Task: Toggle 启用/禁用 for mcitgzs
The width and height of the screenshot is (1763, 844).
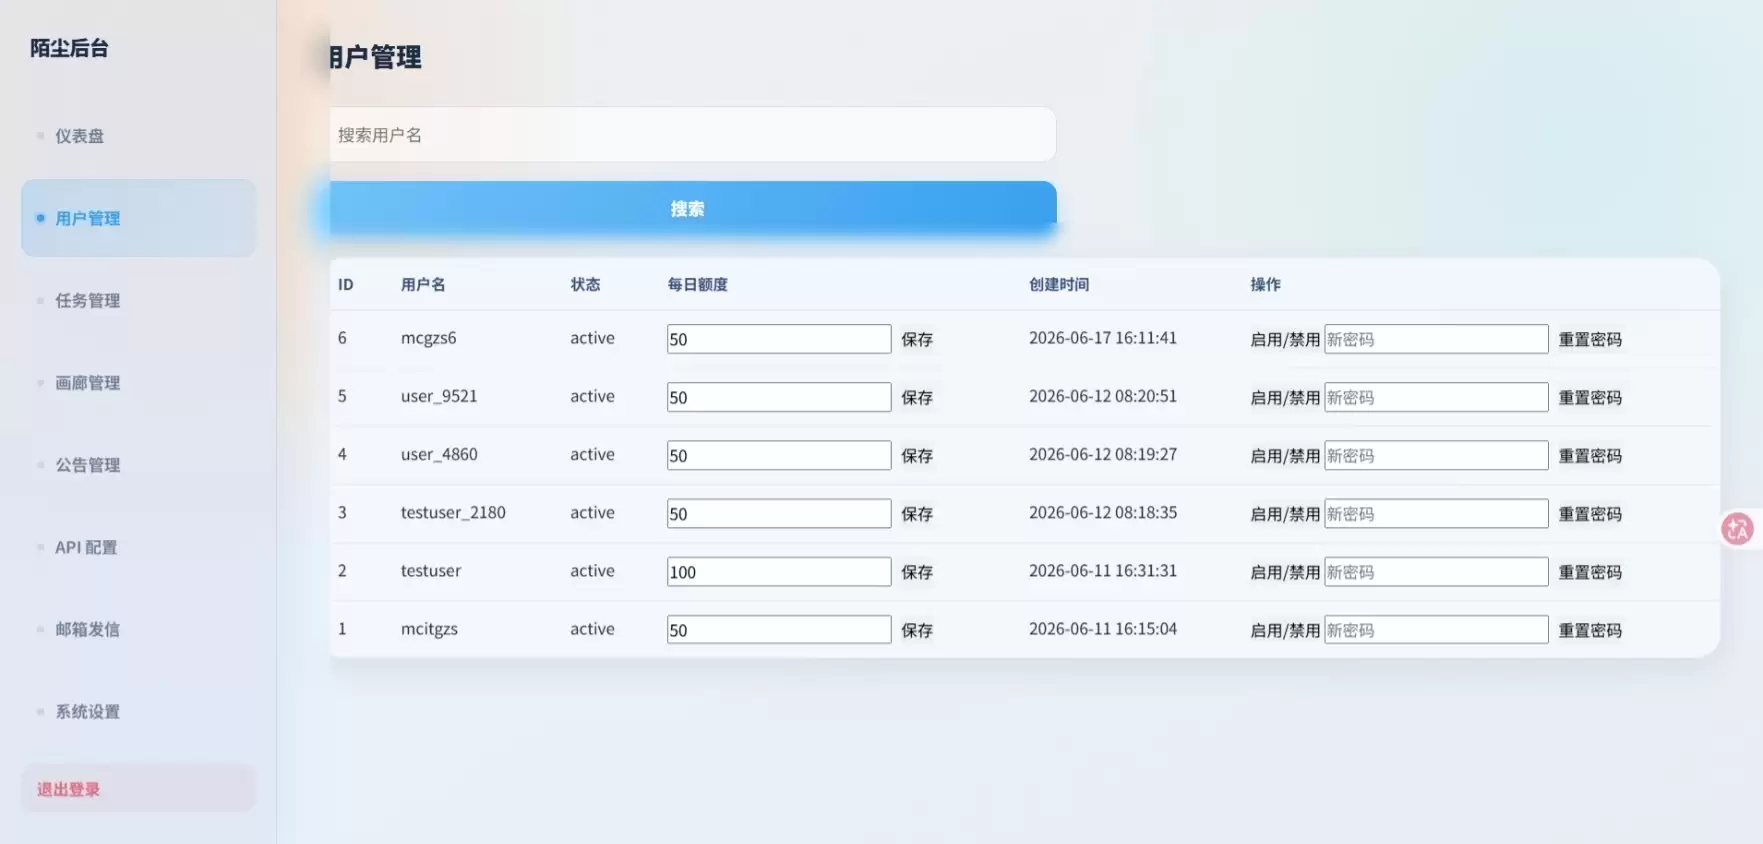Action: (x=1285, y=630)
